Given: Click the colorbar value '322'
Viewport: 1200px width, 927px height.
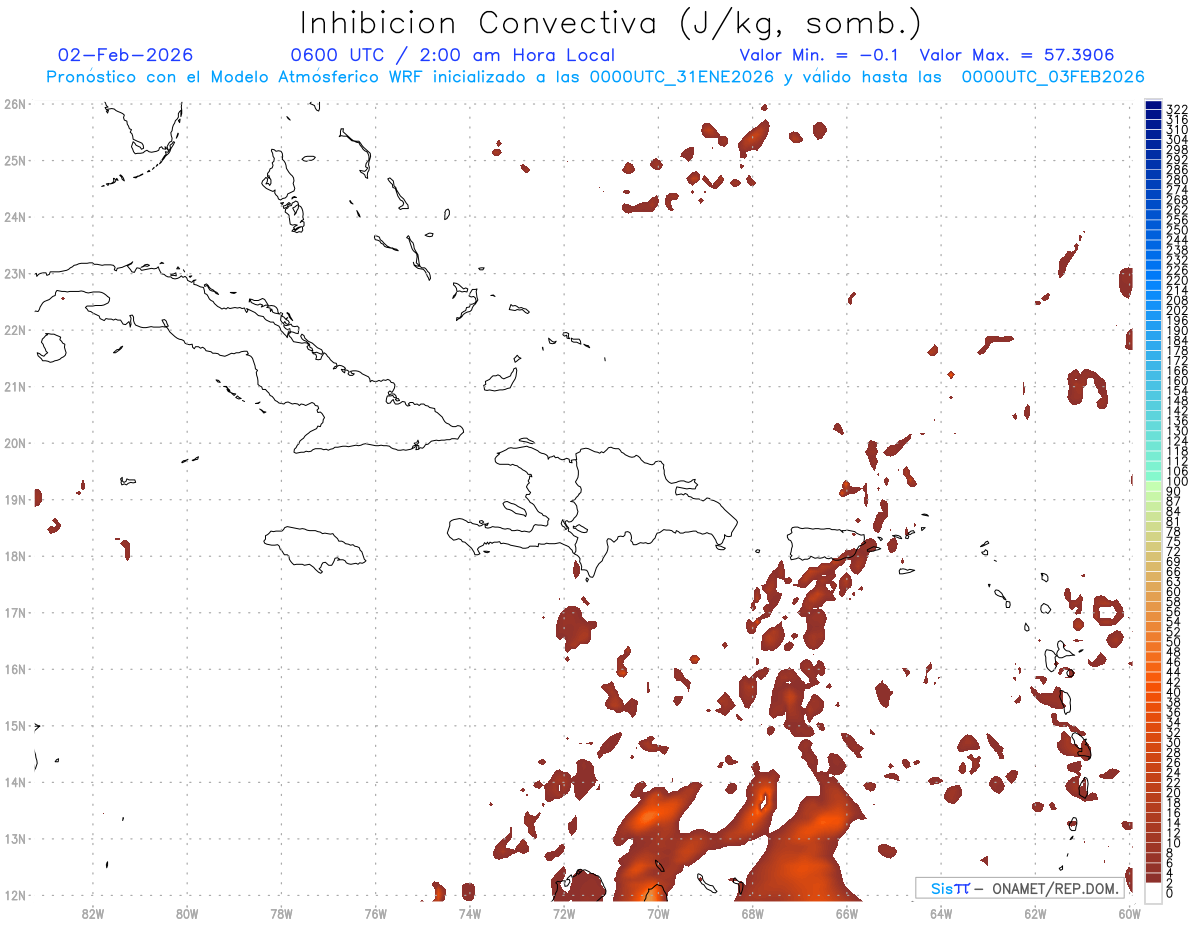Looking at the screenshot, I should pyautogui.click(x=1177, y=109).
